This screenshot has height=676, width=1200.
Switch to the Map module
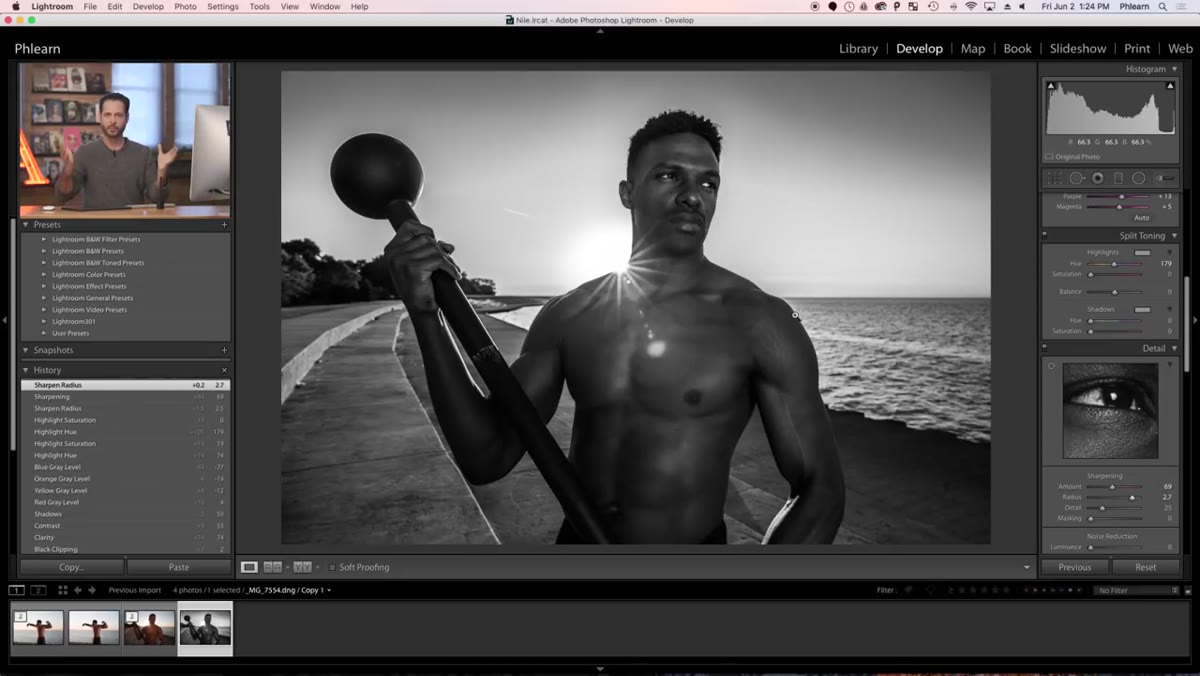(x=973, y=48)
